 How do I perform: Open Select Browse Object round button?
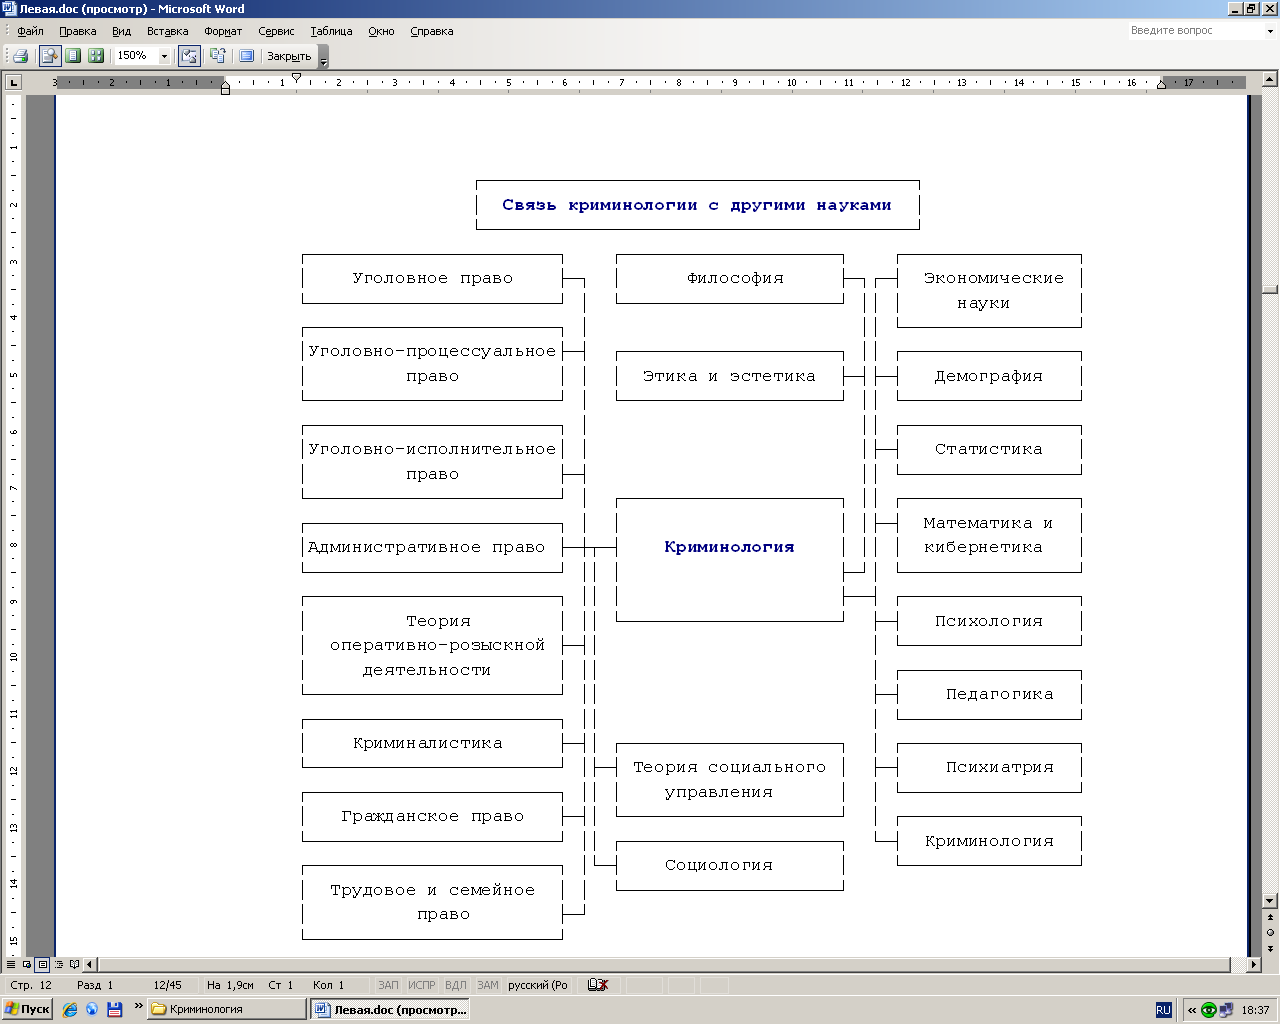[x=1270, y=932]
